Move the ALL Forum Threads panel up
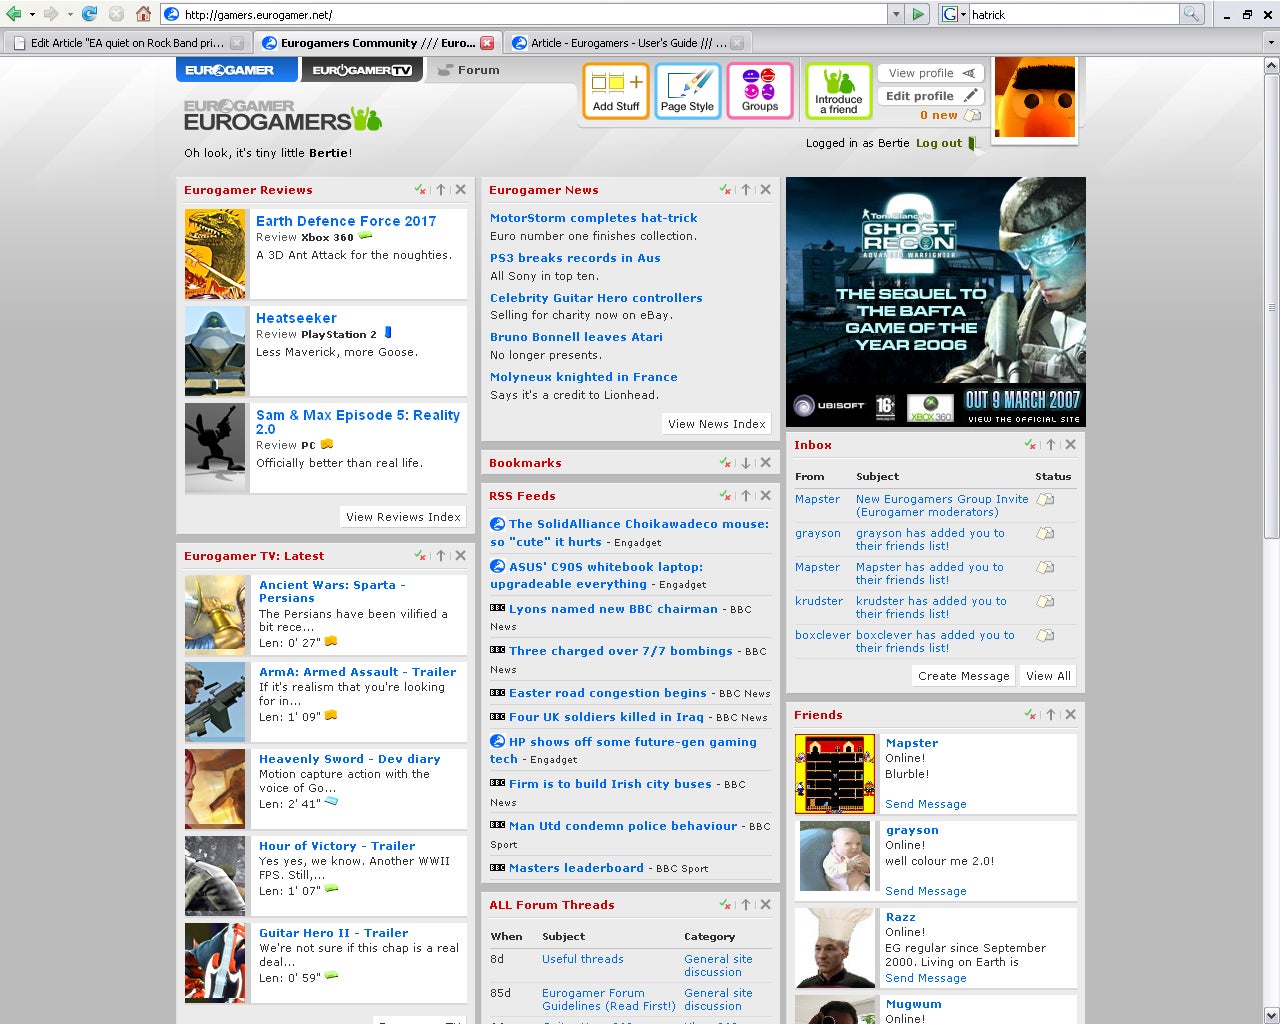The width and height of the screenshot is (1280, 1024). click(746, 904)
